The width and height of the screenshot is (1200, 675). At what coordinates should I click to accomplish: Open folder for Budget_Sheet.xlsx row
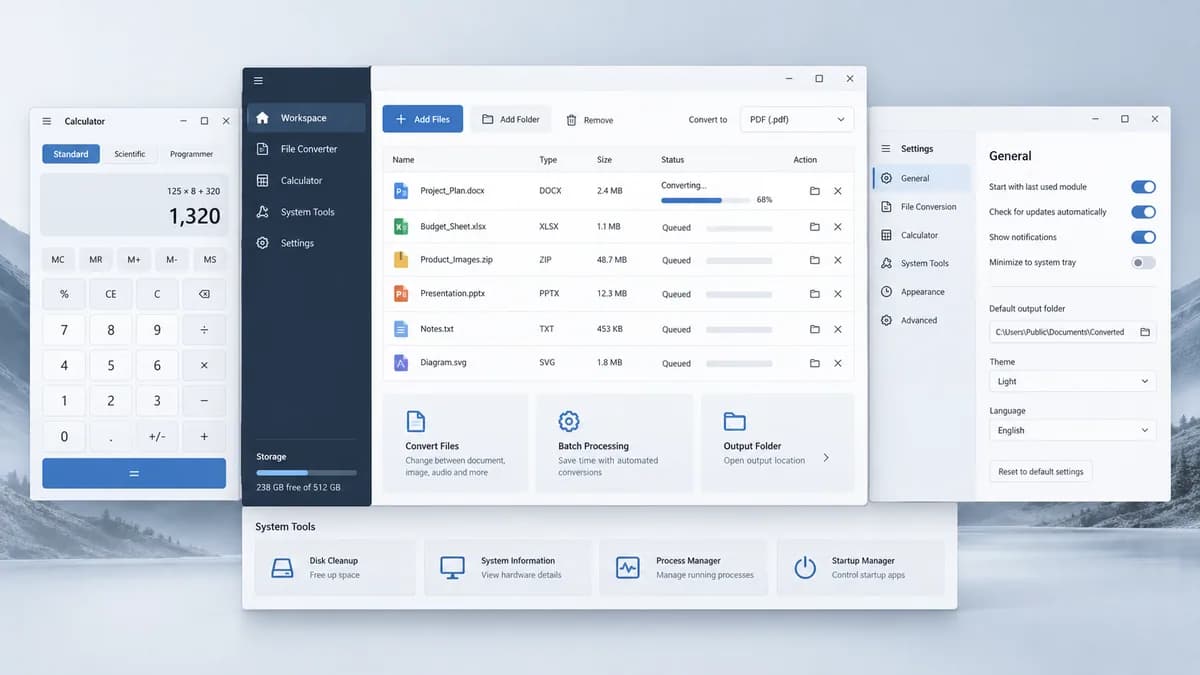(x=815, y=227)
